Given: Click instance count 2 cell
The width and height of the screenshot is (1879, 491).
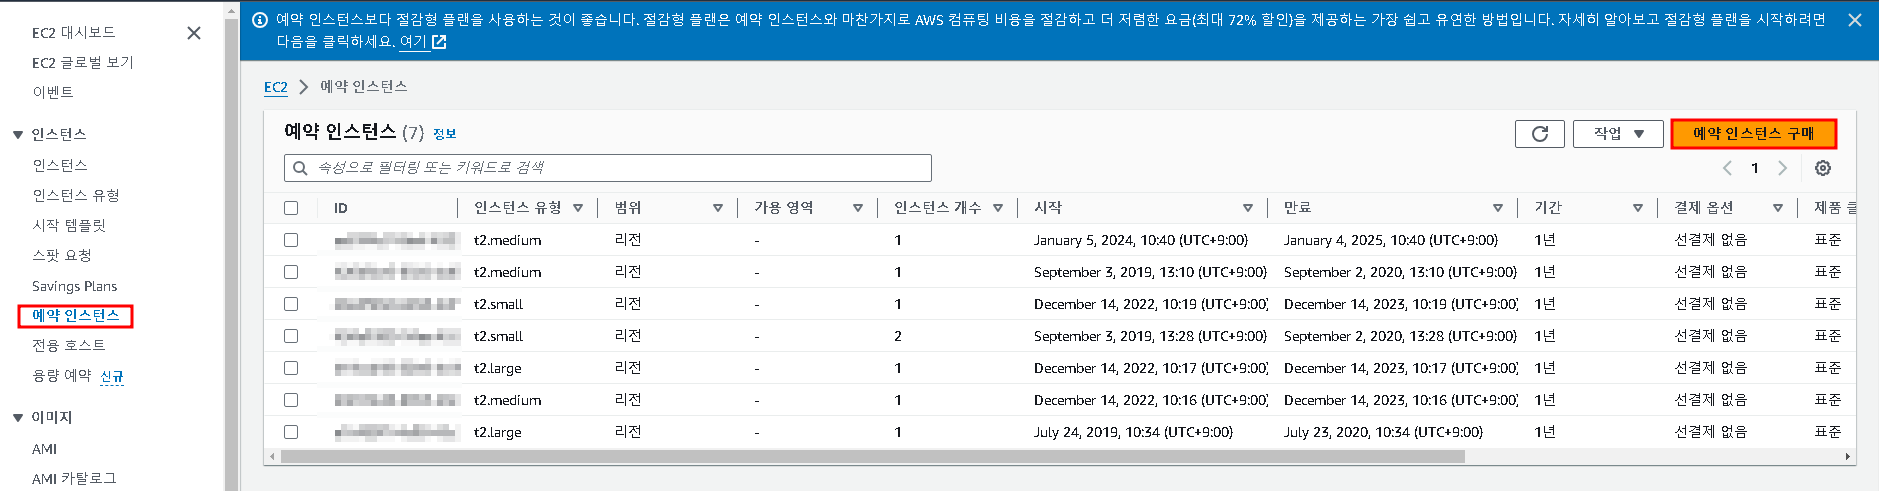Looking at the screenshot, I should pos(898,336).
